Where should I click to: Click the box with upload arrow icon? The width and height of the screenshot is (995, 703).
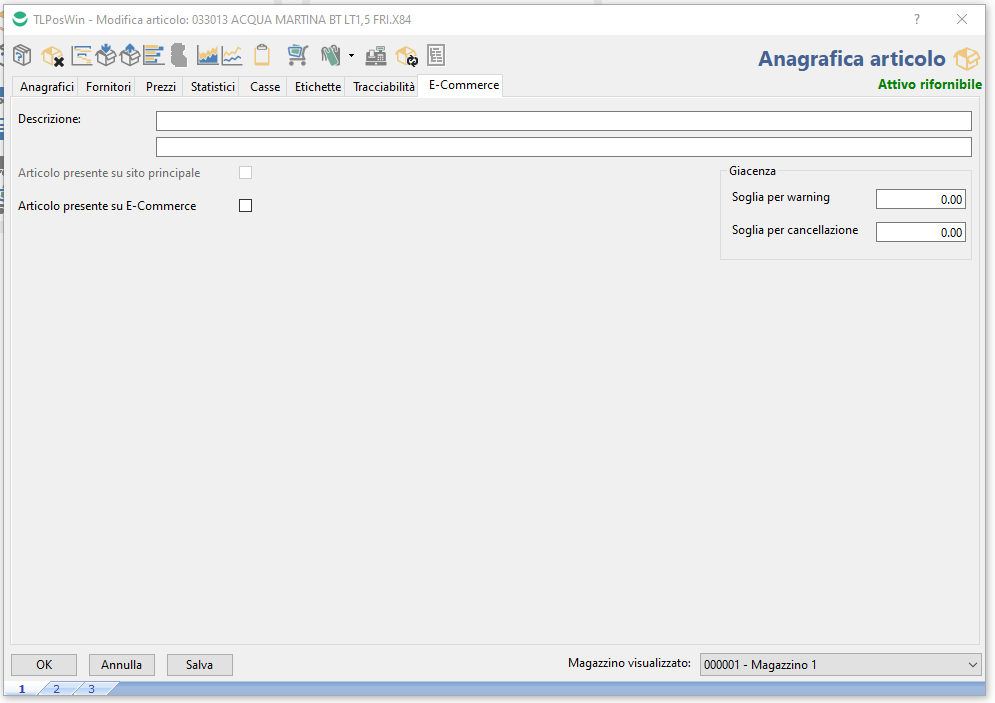pyautogui.click(x=130, y=55)
